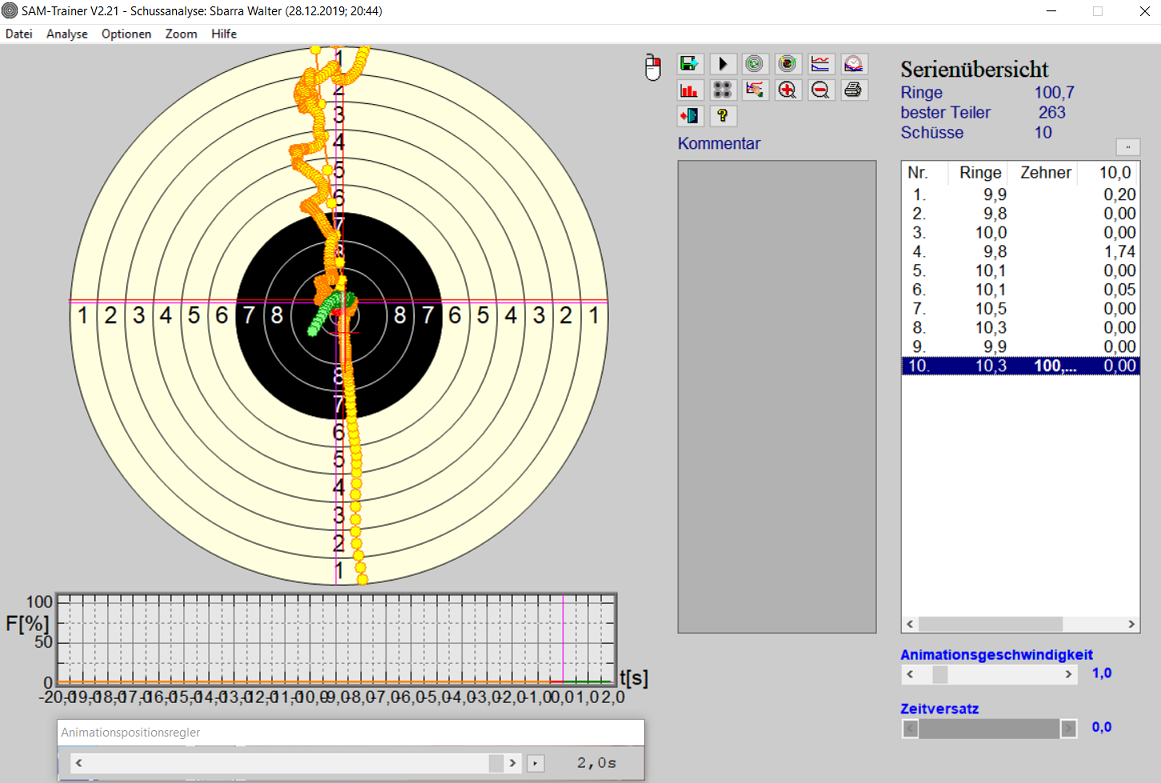The image size is (1161, 783).
Task: Click the clock time curve chart icon
Action: pyautogui.click(x=853, y=63)
